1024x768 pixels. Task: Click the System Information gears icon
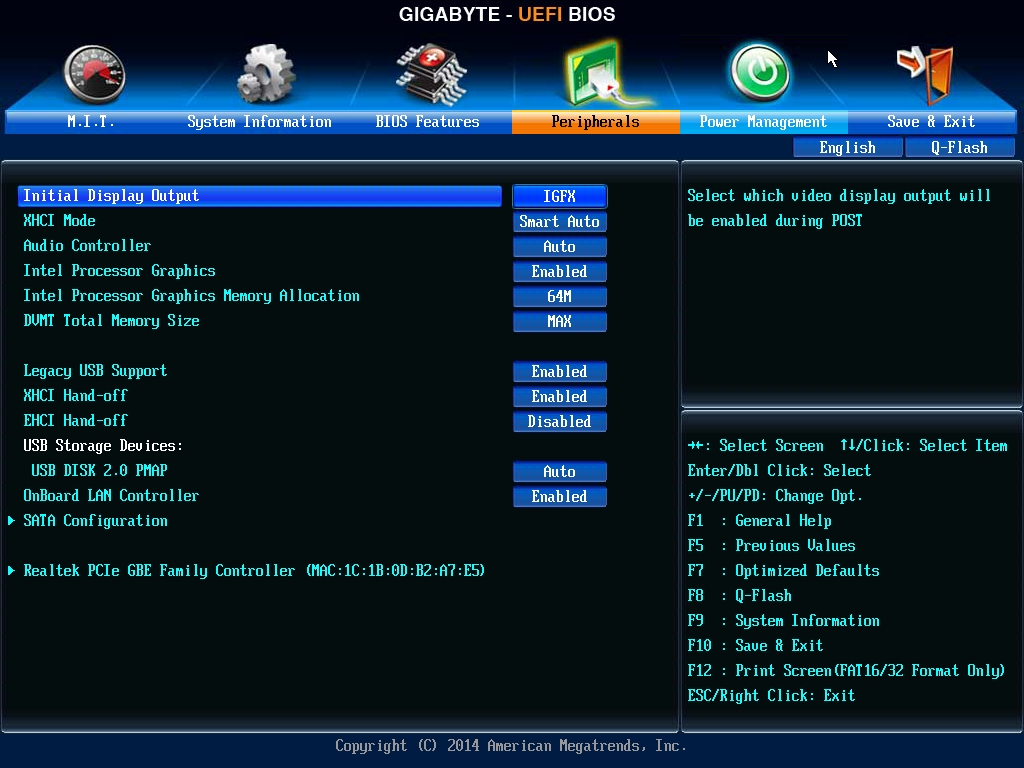[265, 74]
